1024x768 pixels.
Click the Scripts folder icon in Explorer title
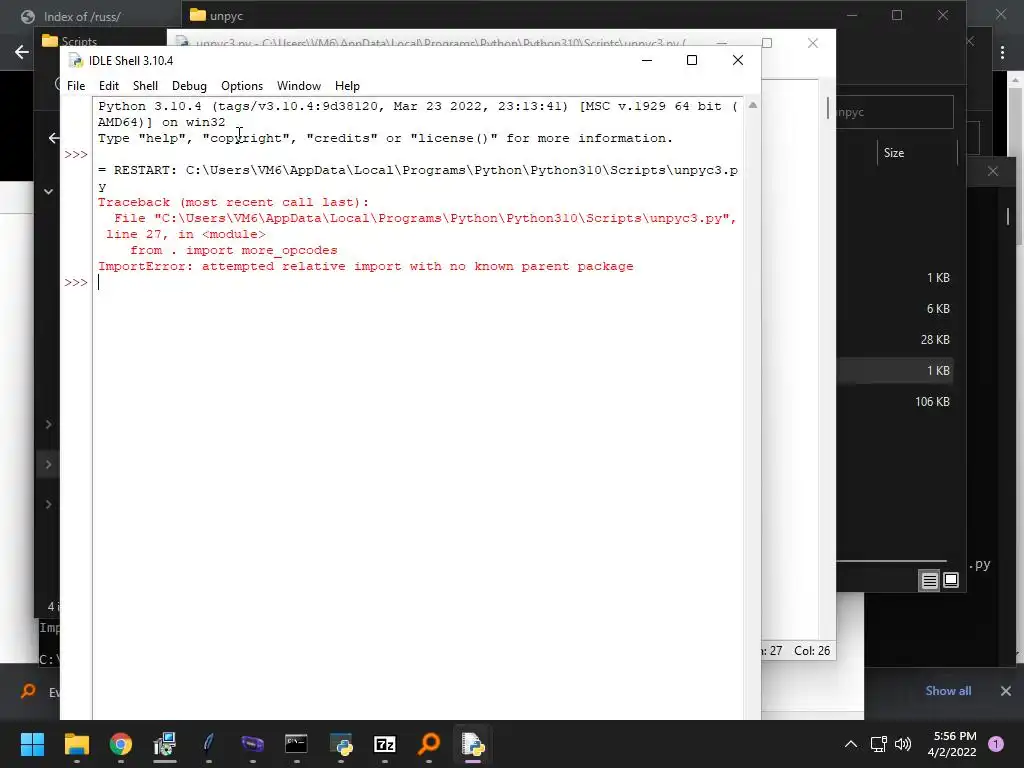coord(50,40)
